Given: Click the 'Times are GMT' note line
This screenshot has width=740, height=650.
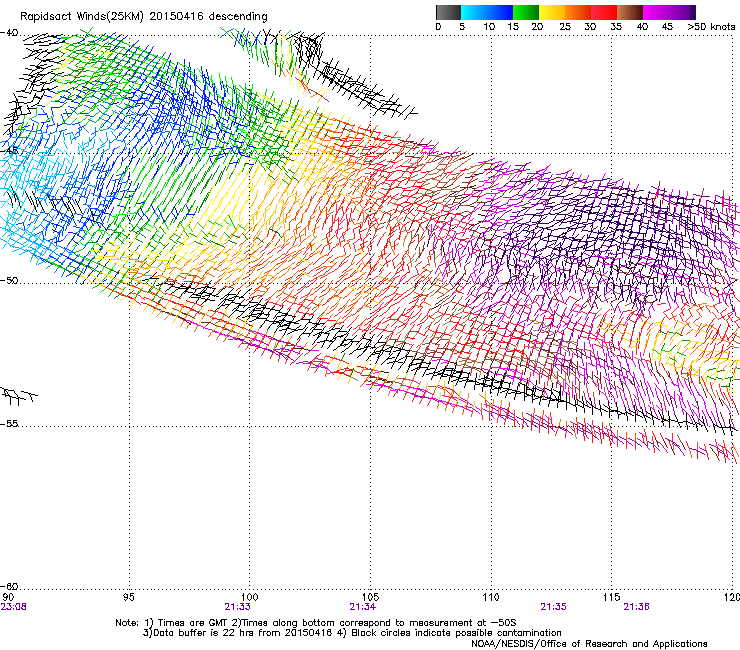Looking at the screenshot, I should pos(316,623).
